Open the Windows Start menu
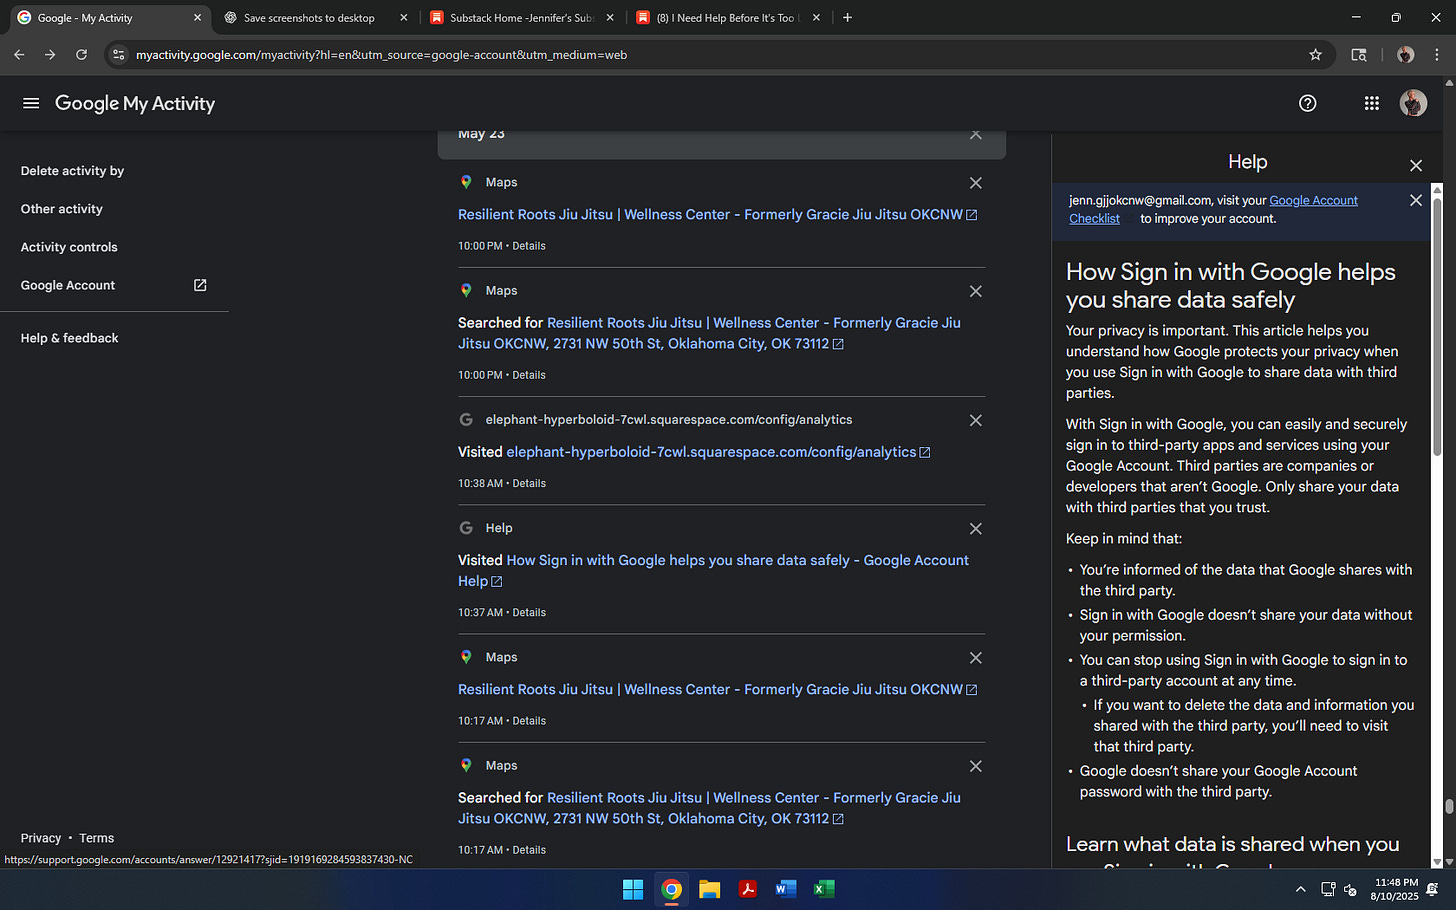The image size is (1456, 910). (x=633, y=889)
